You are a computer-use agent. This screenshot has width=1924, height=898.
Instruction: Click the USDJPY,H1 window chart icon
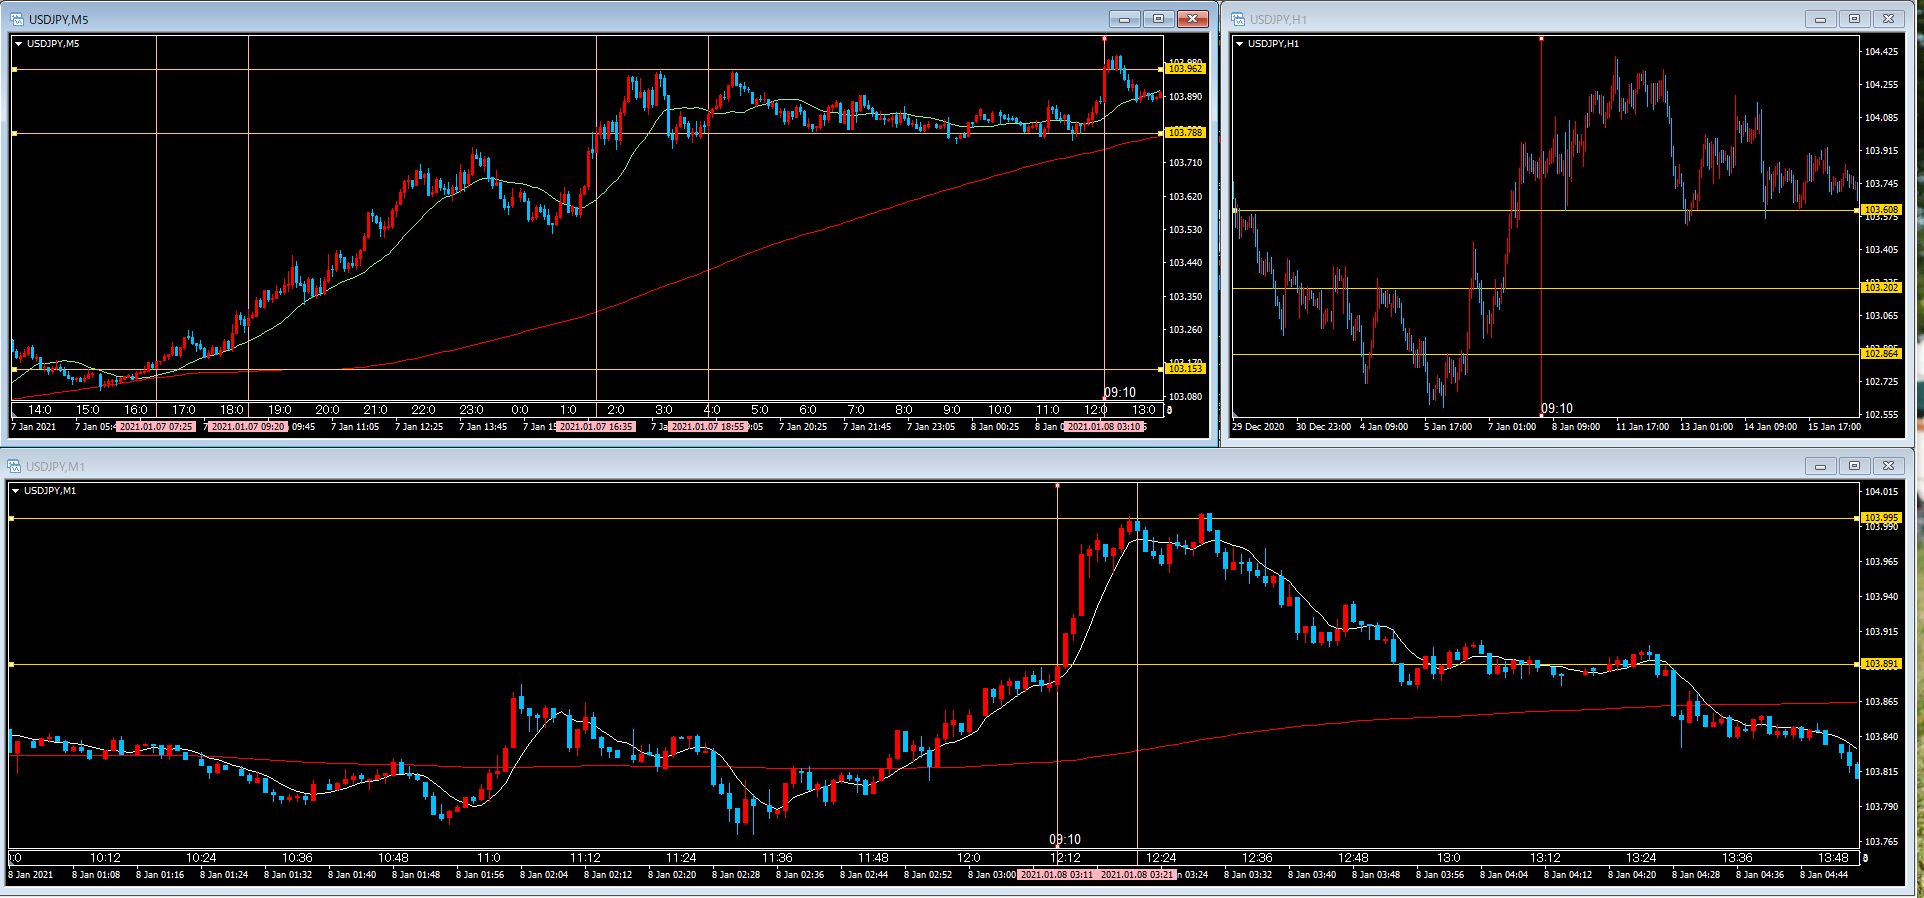[1238, 19]
